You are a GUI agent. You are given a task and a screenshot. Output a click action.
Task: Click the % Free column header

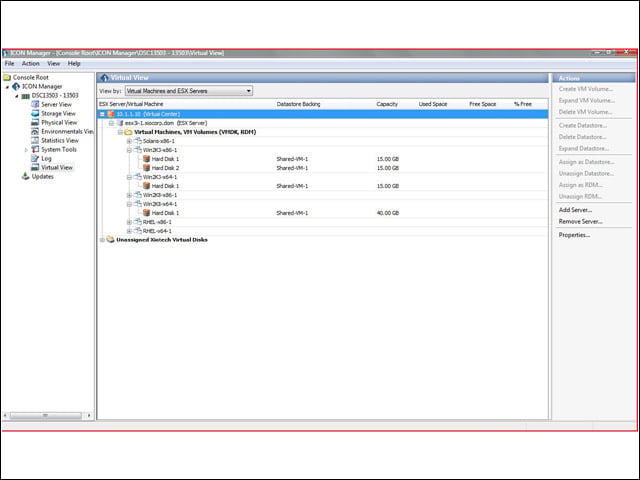pyautogui.click(x=523, y=104)
